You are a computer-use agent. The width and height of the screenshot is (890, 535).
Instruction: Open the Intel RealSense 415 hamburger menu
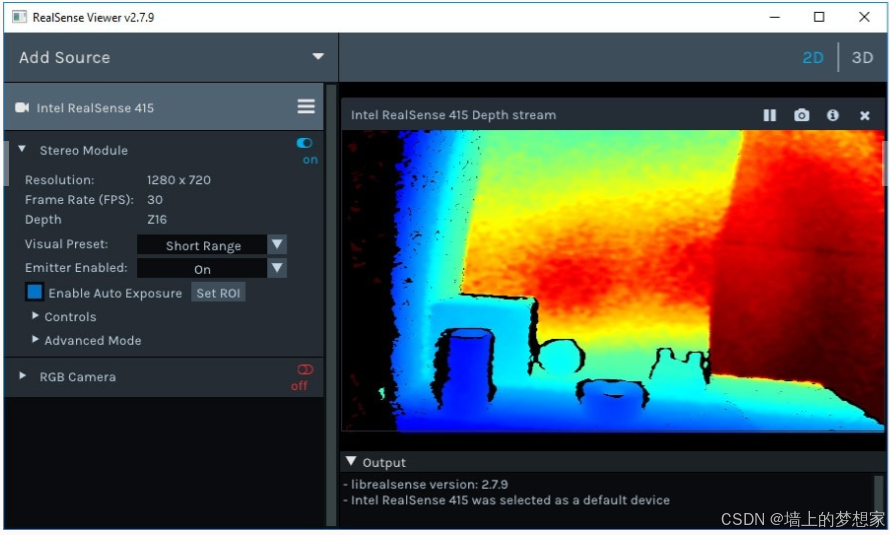tap(306, 107)
